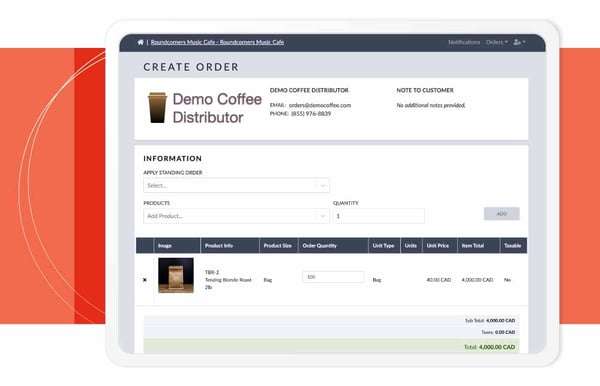This screenshot has width=600, height=386.
Task: Open the Add Product dropdown arrow
Action: (x=323, y=216)
